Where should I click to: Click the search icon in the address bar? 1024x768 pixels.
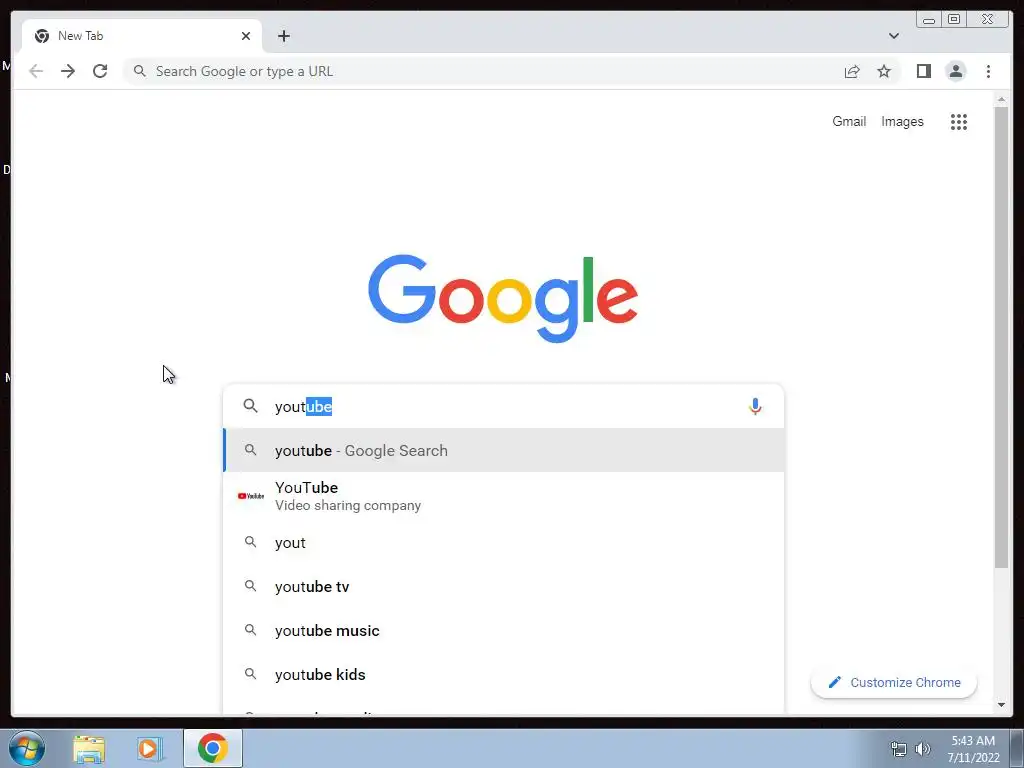(139, 71)
